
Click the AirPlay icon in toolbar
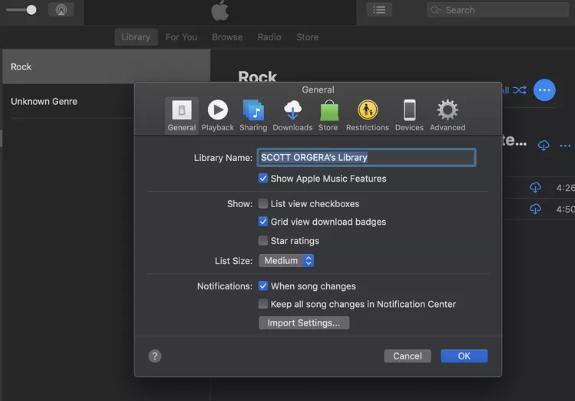(61, 10)
